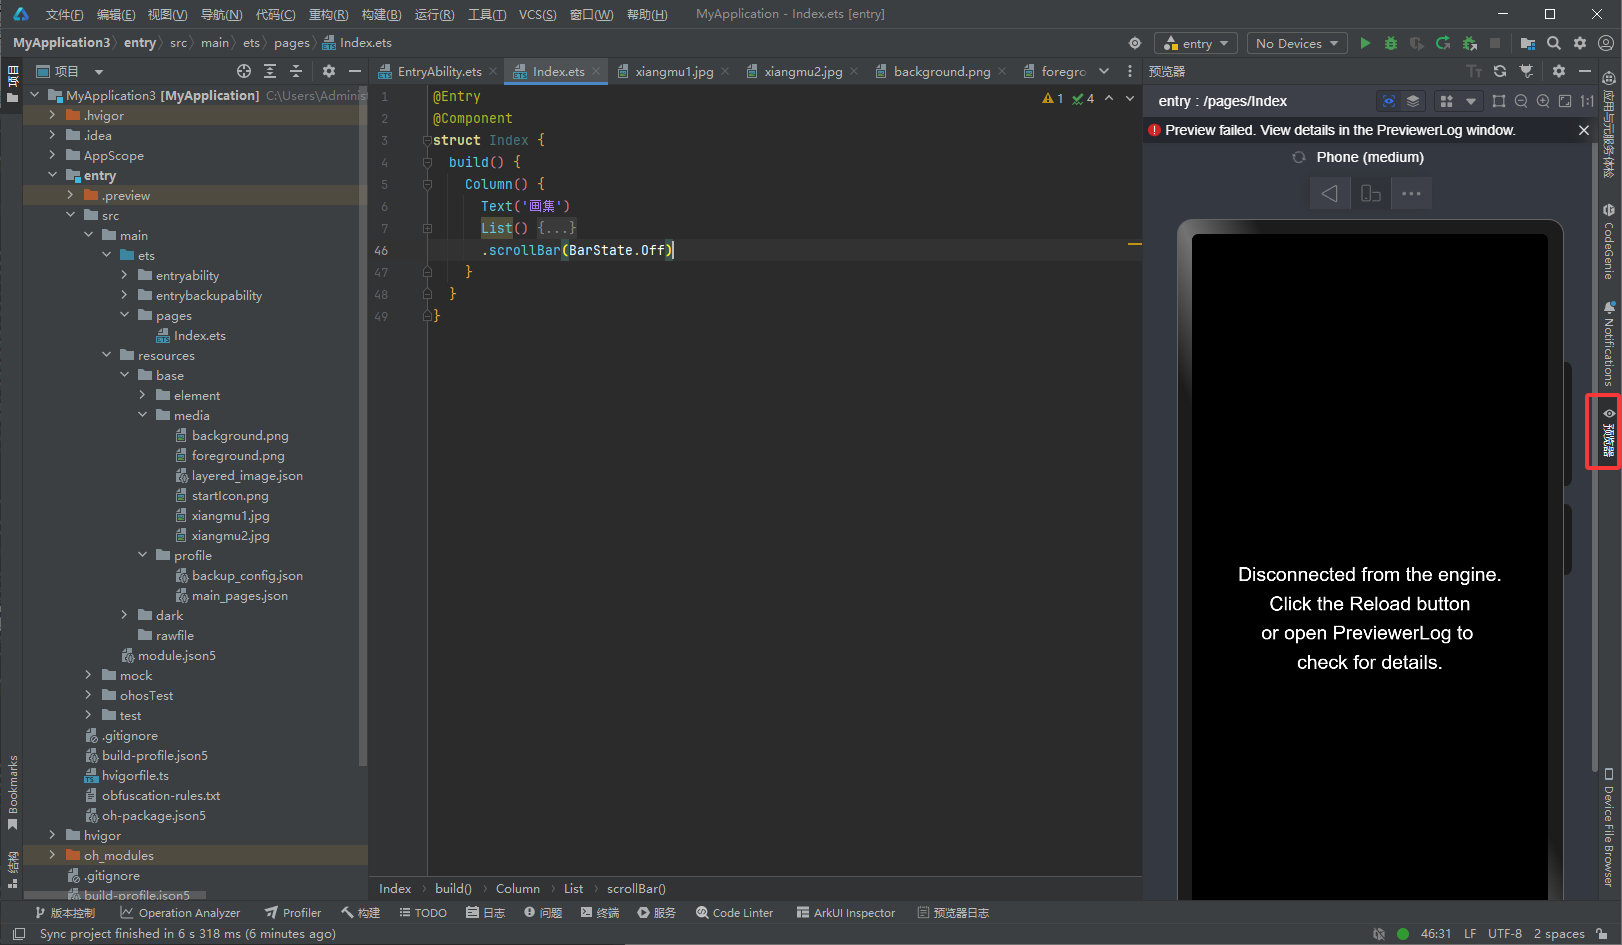
Task: Open Project Structure icon in top toolbar
Action: pyautogui.click(x=1527, y=43)
